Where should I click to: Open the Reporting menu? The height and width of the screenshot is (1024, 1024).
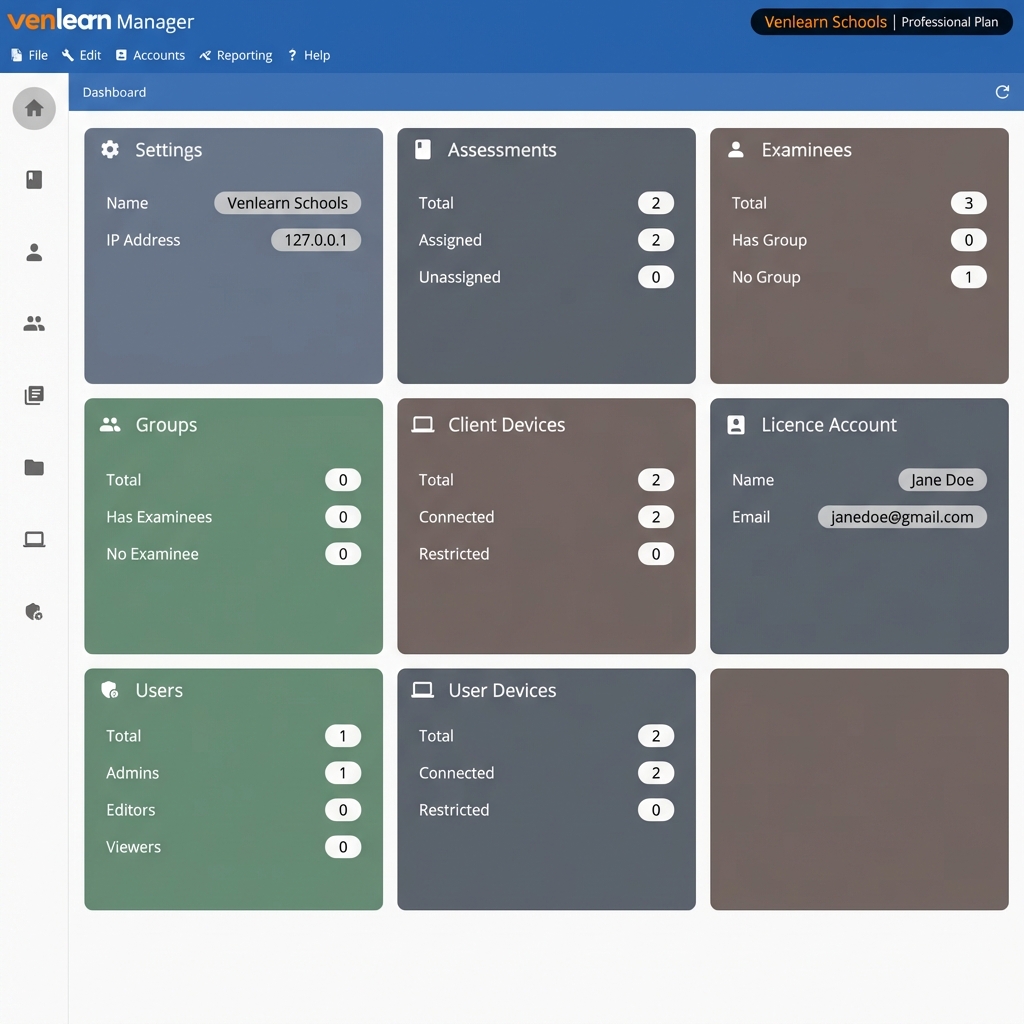point(236,55)
